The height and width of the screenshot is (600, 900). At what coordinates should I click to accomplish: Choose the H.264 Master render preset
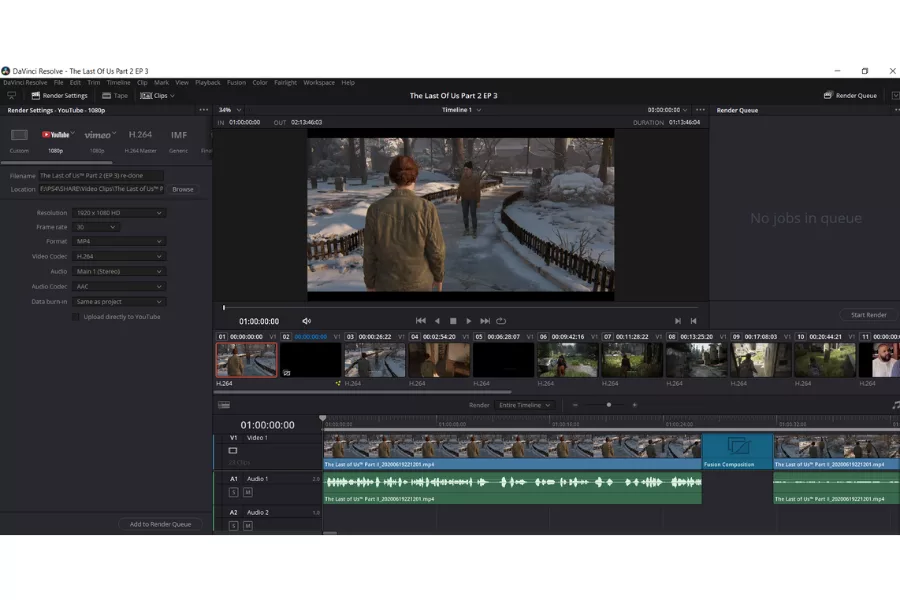[x=140, y=141]
